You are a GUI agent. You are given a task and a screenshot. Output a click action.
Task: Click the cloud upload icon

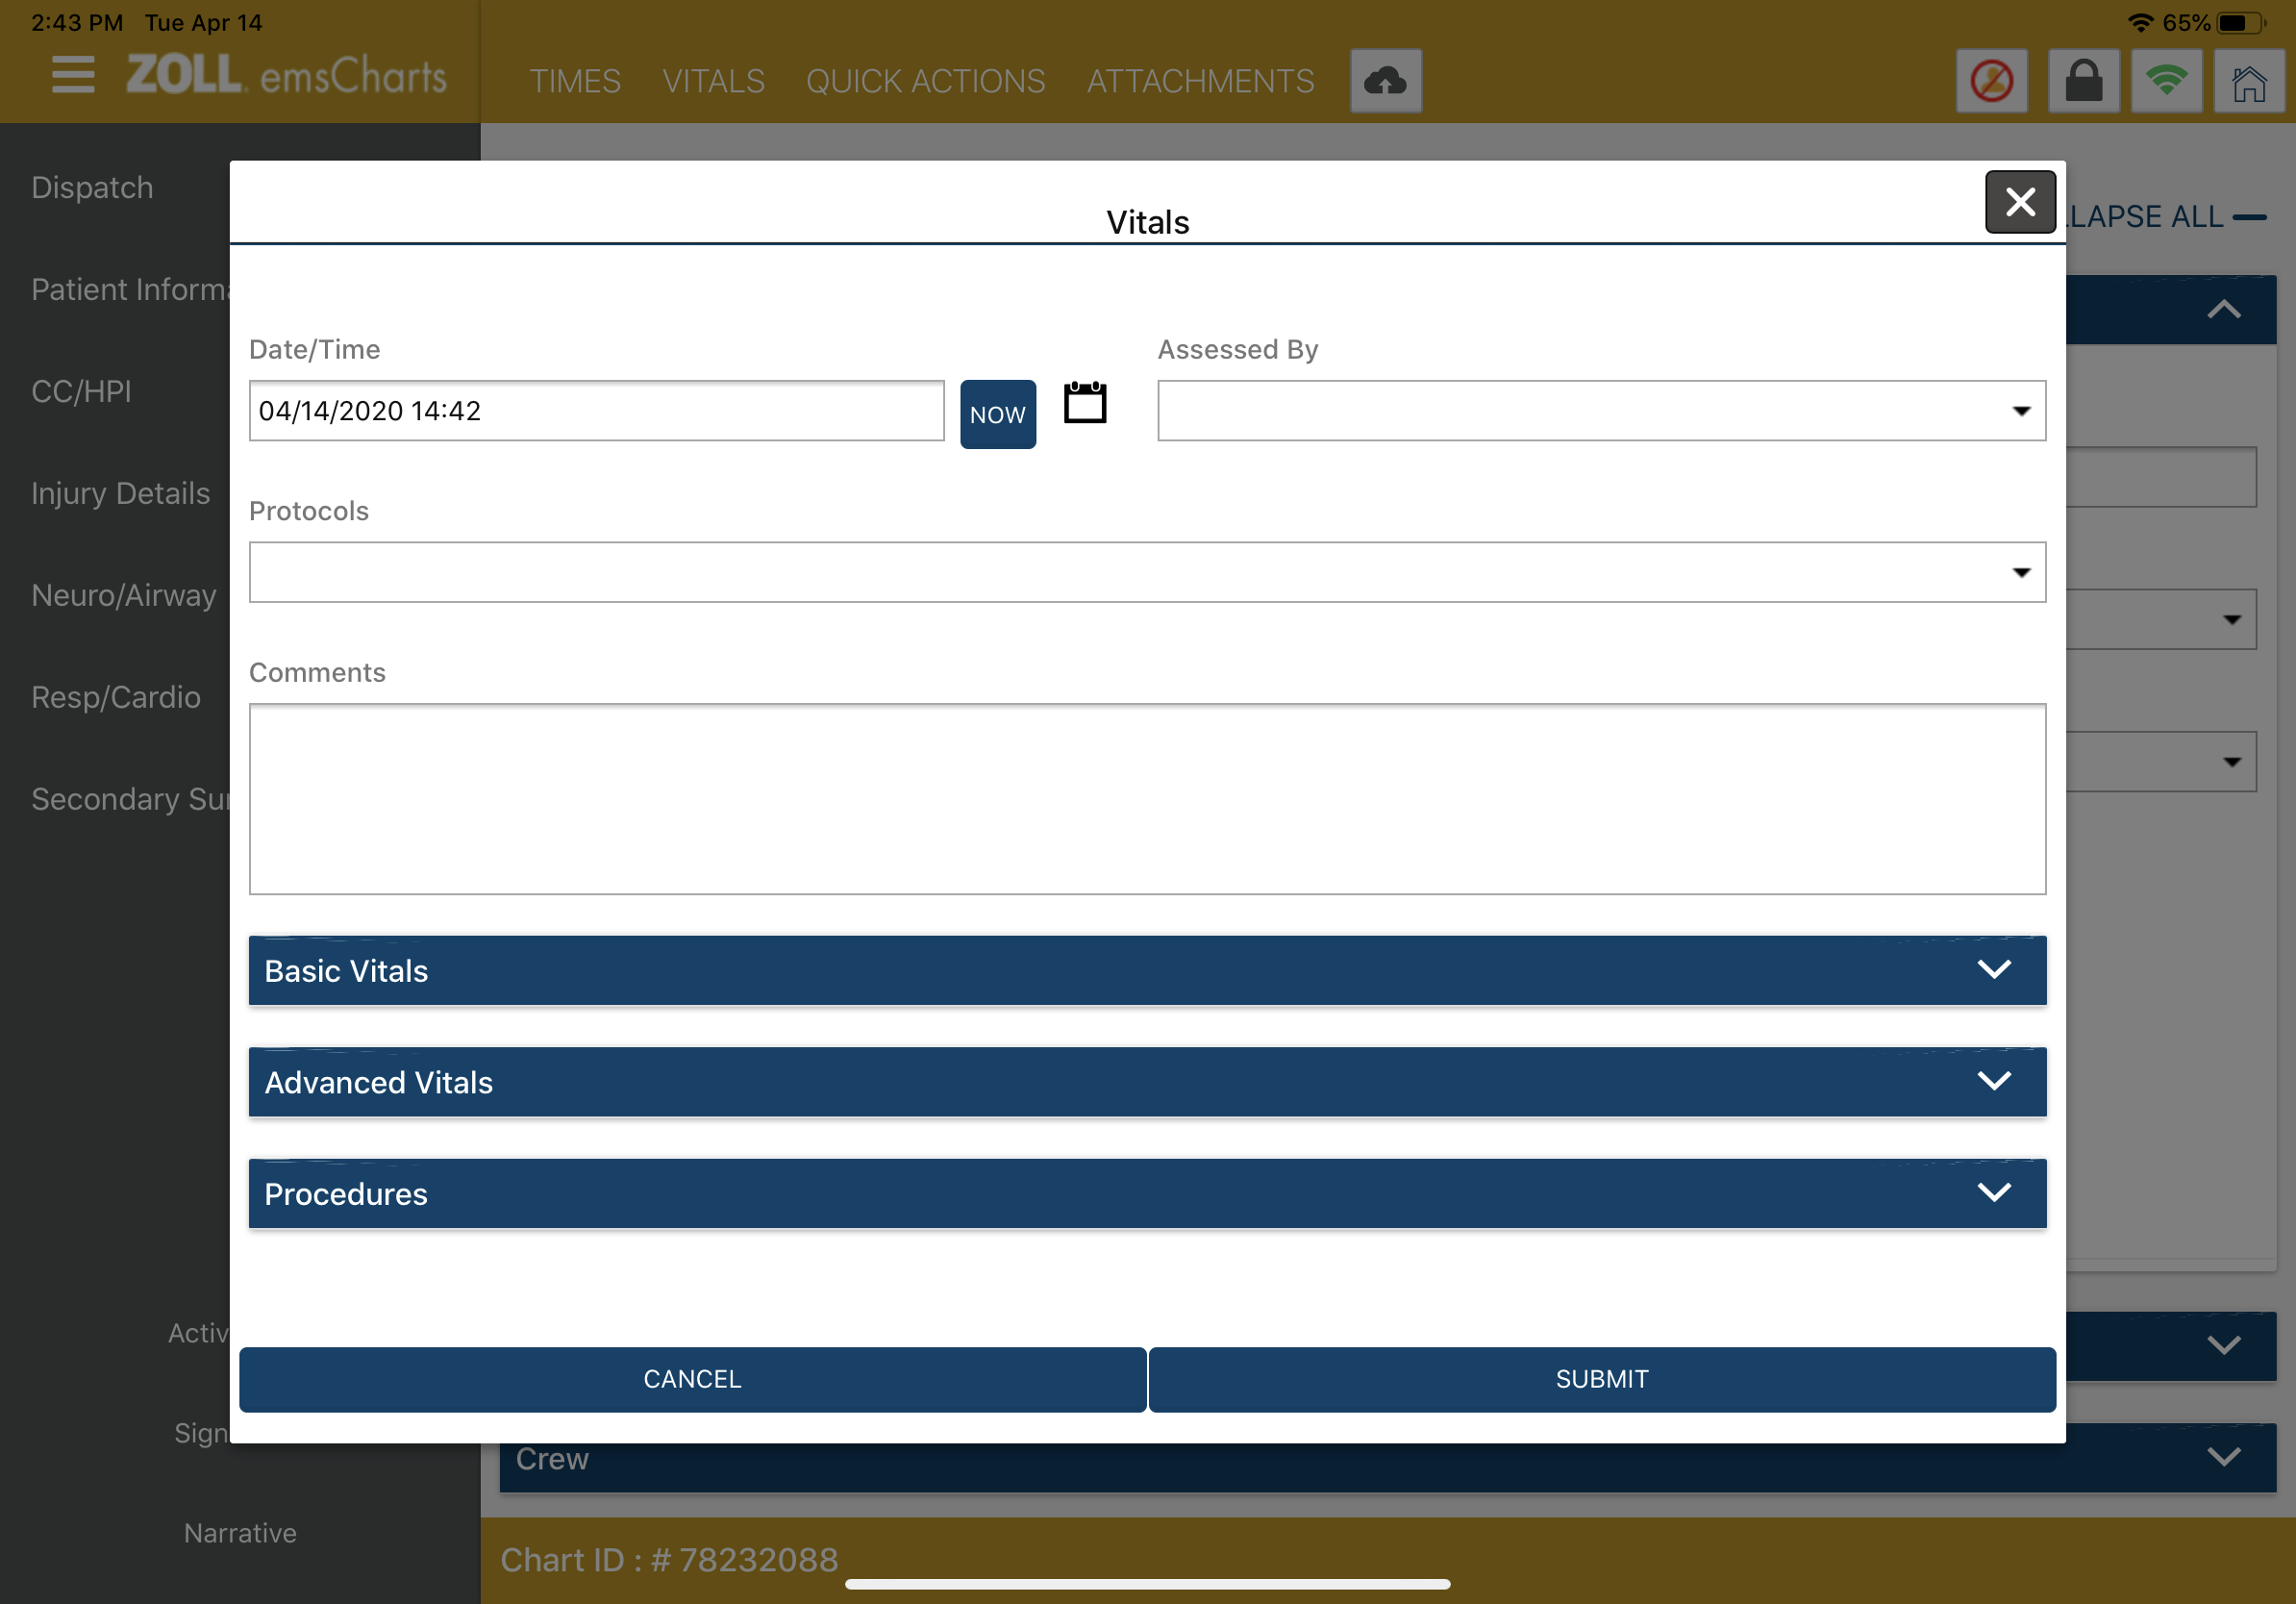[1385, 81]
